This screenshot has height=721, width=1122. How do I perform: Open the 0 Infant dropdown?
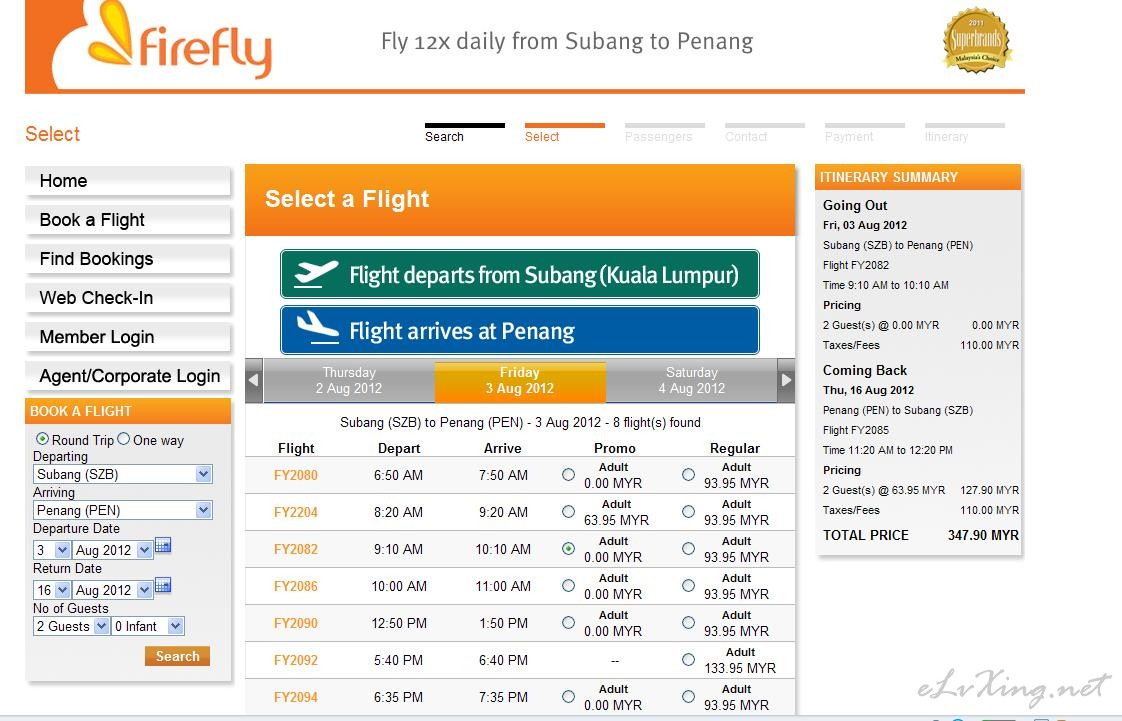148,626
